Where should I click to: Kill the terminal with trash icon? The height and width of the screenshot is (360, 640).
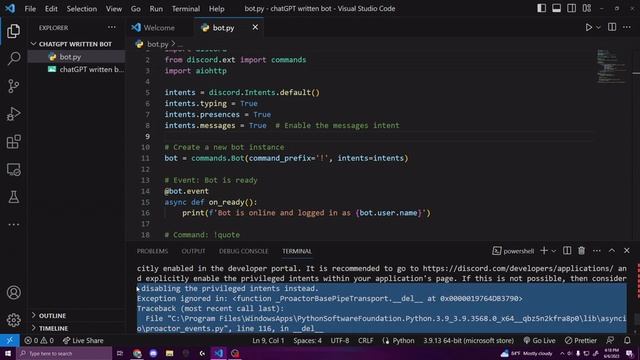[582, 251]
